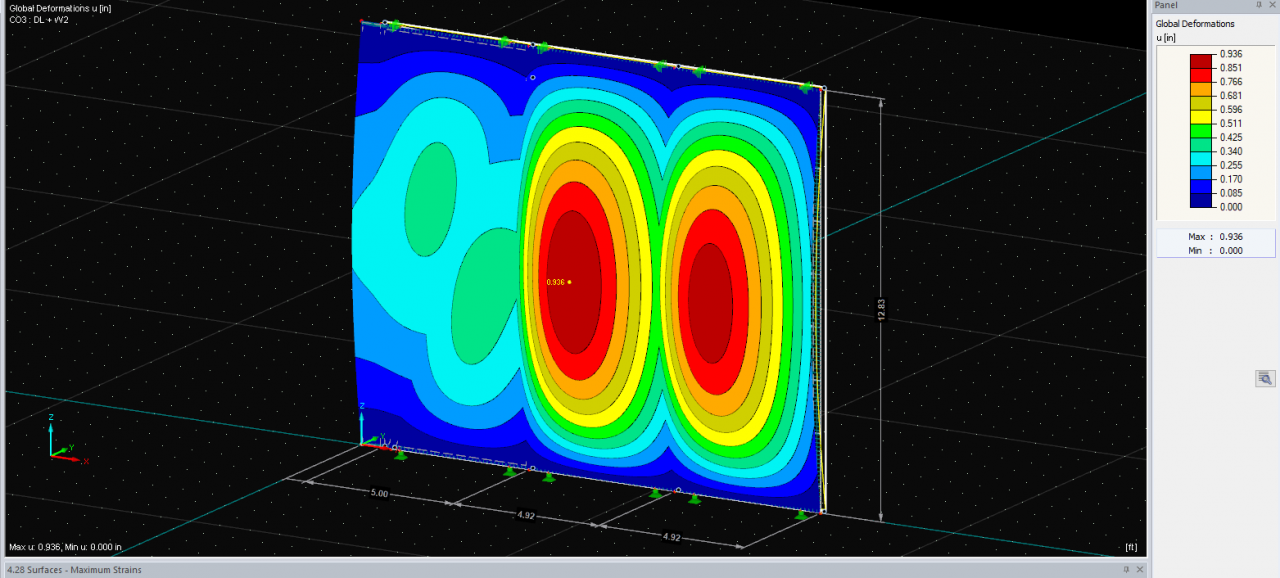Toggle the status bar auto-hide pin
The image size is (1280, 578).
1126,569
